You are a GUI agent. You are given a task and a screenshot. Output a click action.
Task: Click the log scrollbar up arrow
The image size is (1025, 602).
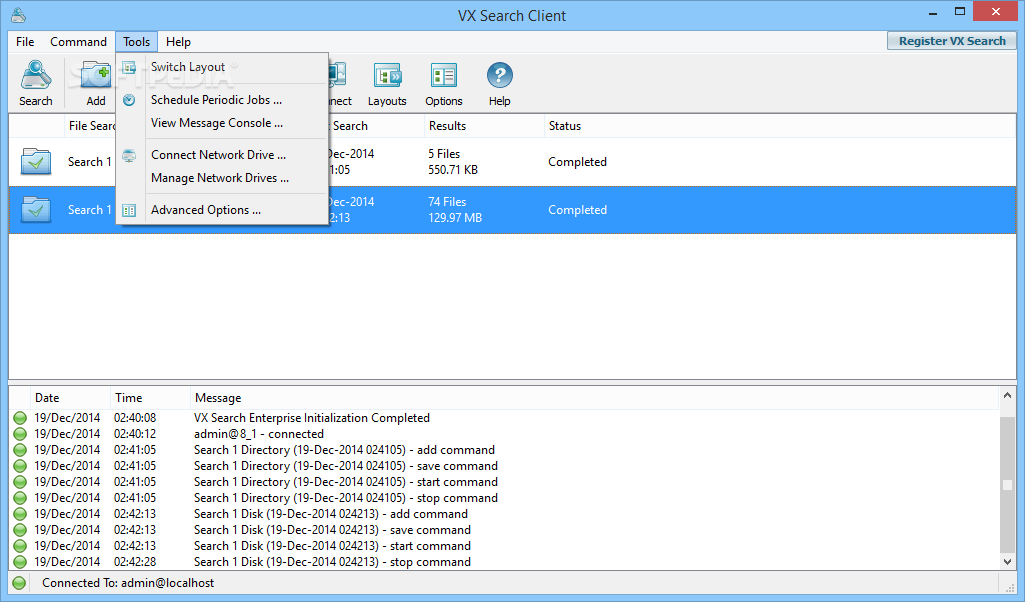click(1007, 395)
